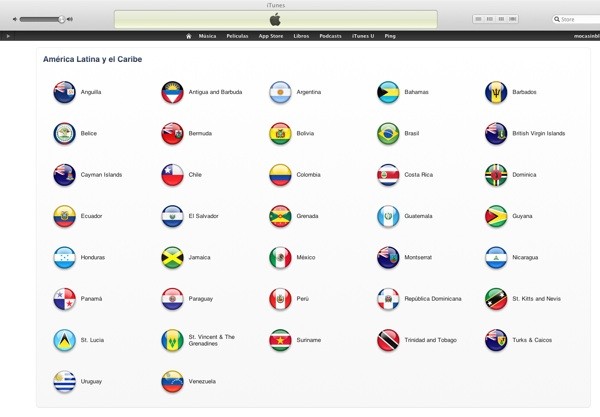This screenshot has width=600, height=417.
Task: Choose the Bermuda flag icon
Action: click(172, 134)
